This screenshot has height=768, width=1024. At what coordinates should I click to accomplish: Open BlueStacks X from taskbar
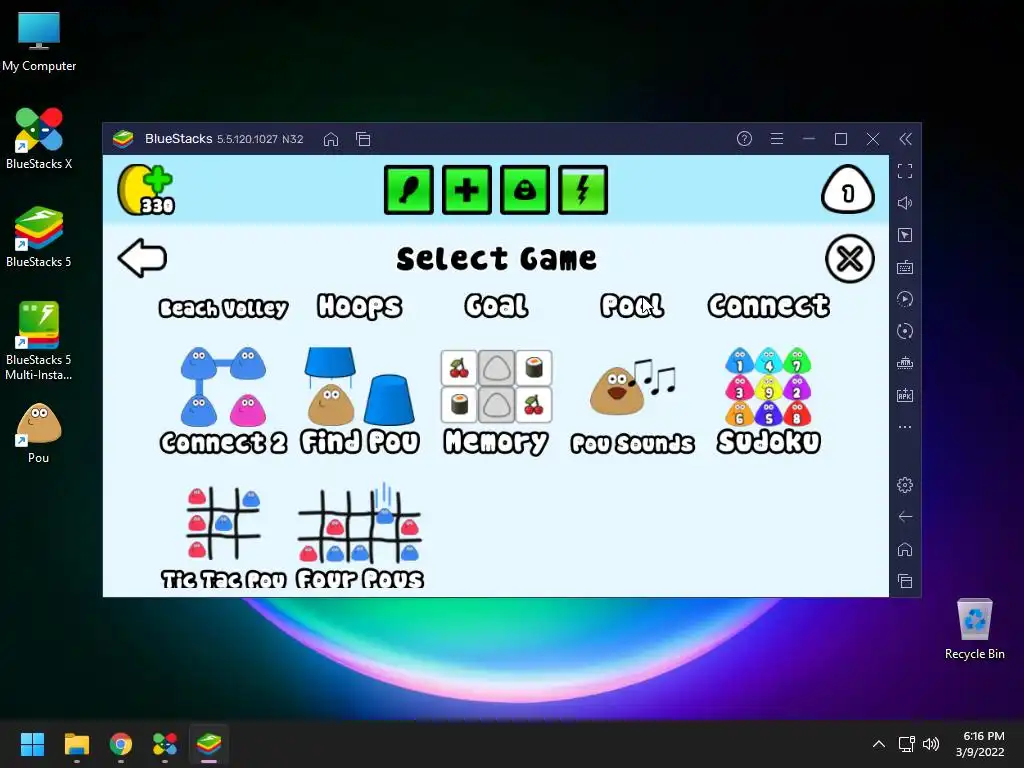click(x=165, y=744)
